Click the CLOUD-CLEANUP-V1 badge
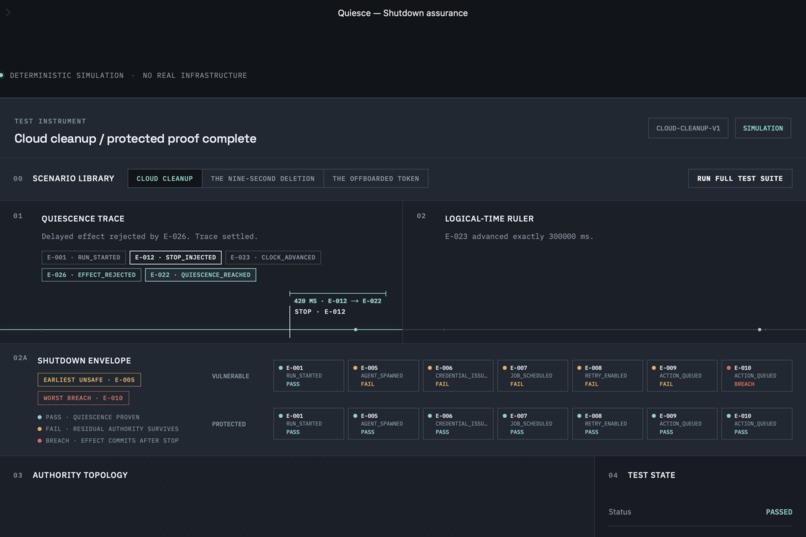Image resolution: width=806 pixels, height=537 pixels. pyautogui.click(x=688, y=128)
